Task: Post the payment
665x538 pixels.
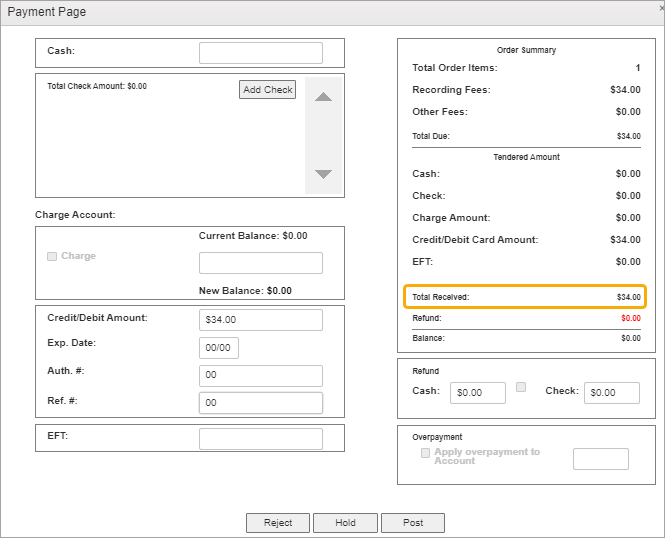Action: [413, 523]
